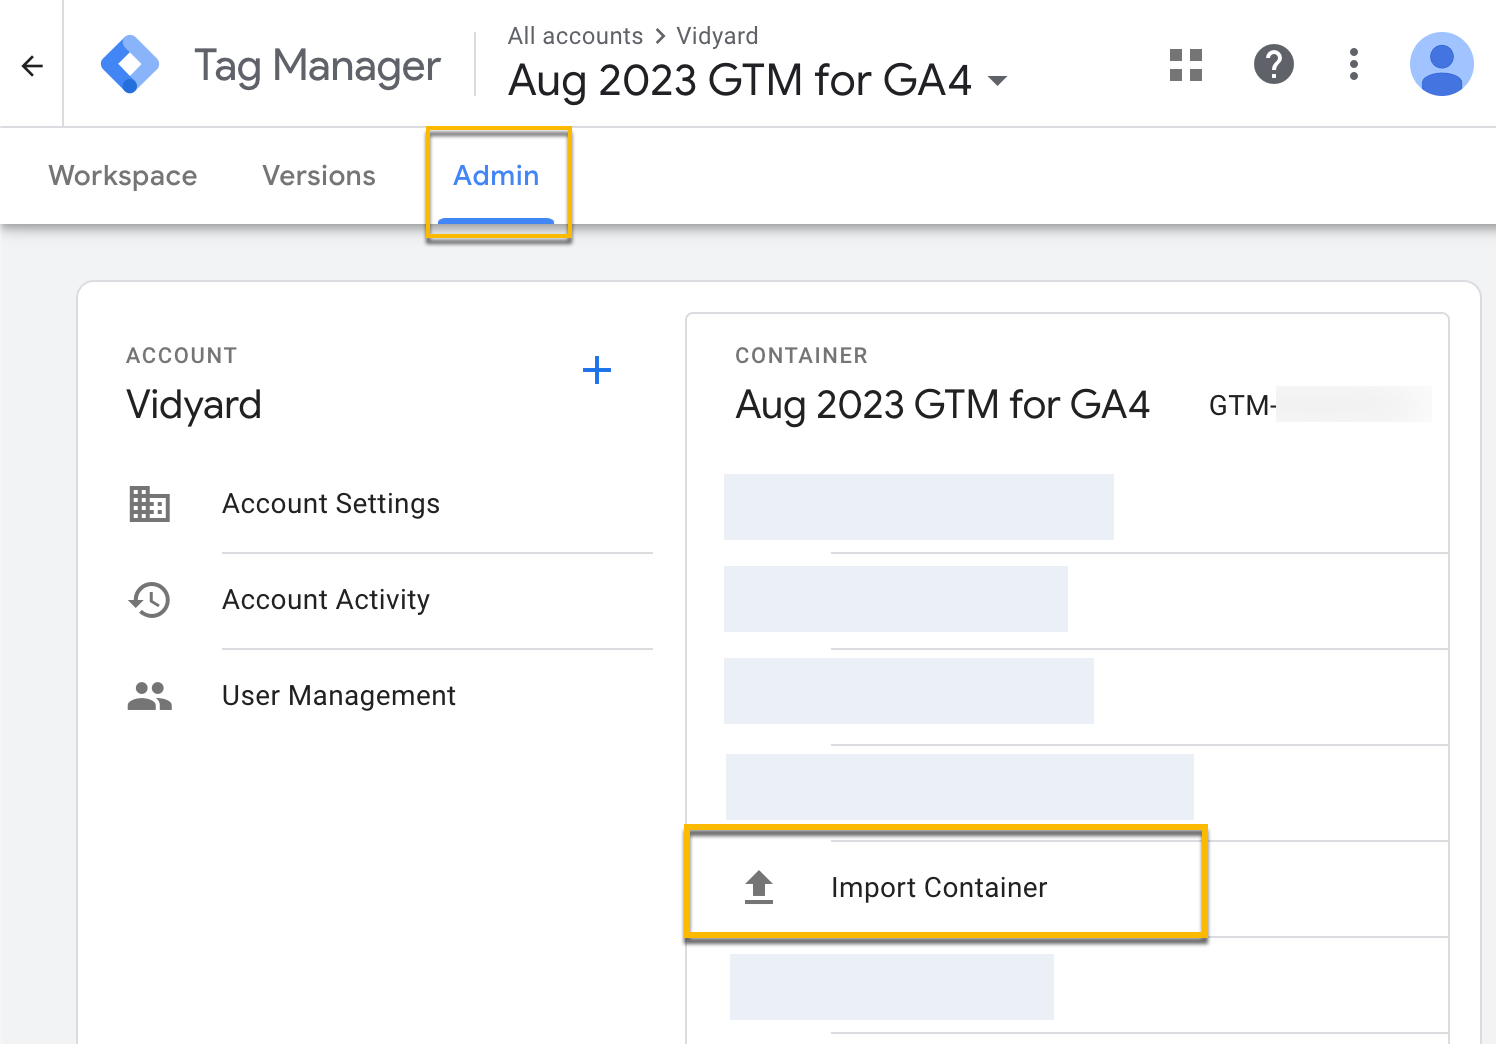1496x1044 pixels.
Task: Open the three-dot more options menu
Action: coord(1354,65)
